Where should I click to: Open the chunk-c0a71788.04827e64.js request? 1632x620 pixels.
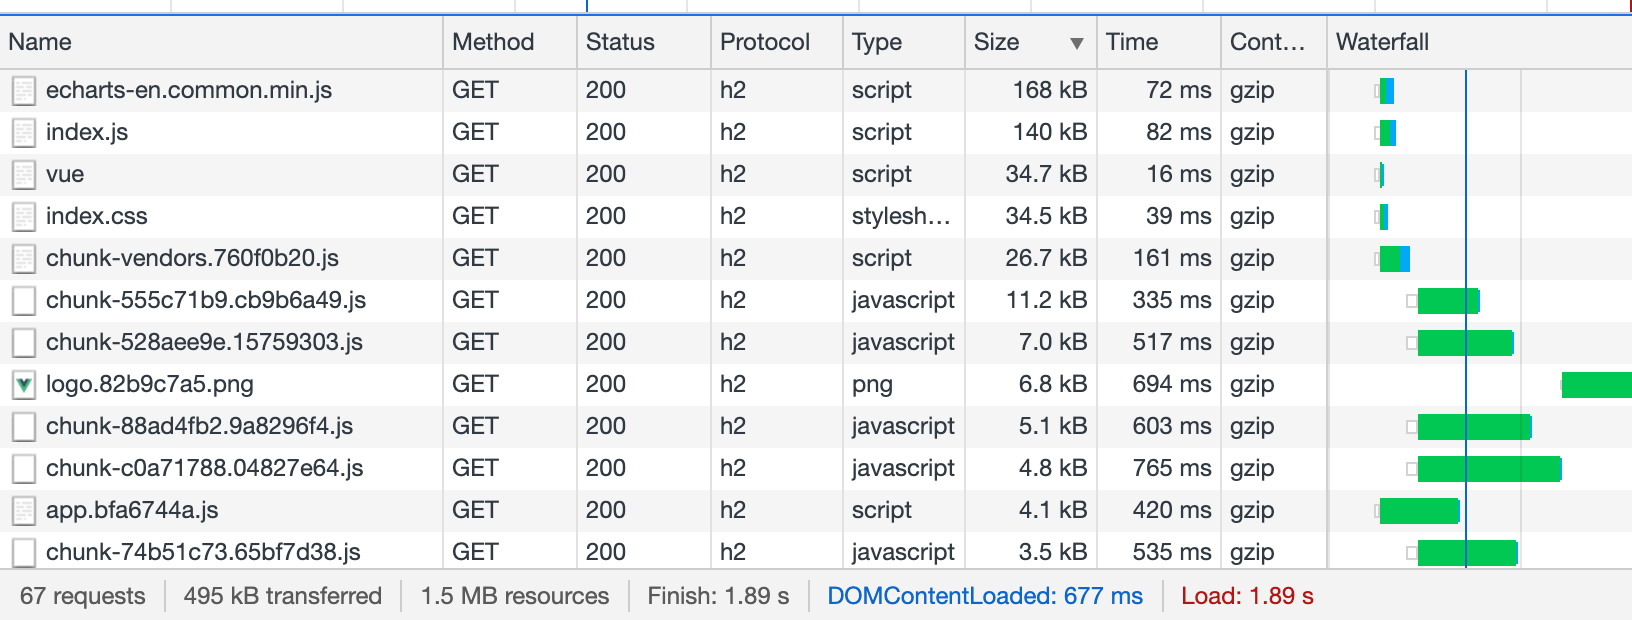tap(204, 468)
